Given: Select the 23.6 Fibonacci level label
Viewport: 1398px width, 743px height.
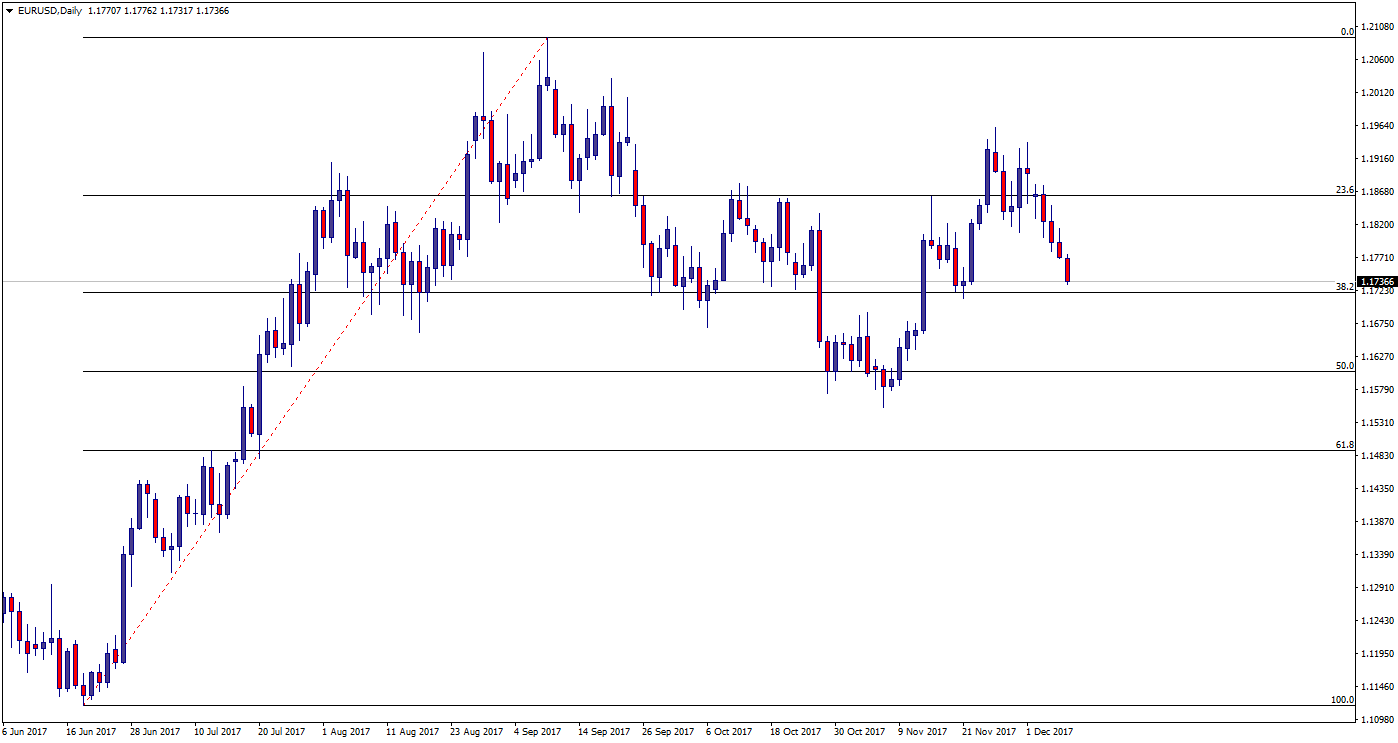Looking at the screenshot, I should point(1344,190).
